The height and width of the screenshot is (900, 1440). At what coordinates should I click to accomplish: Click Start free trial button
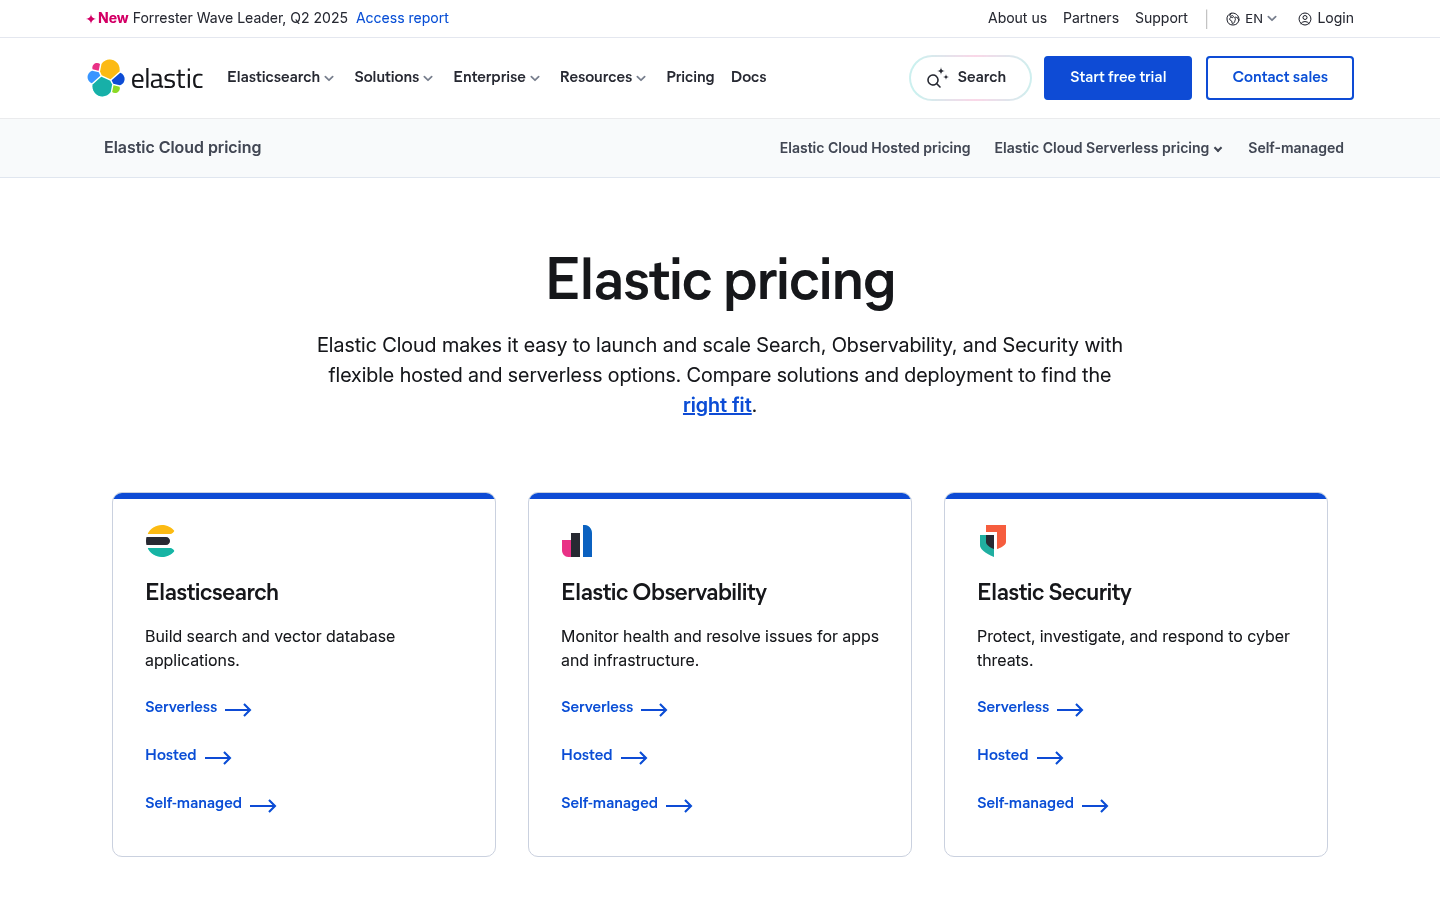coord(1118,78)
